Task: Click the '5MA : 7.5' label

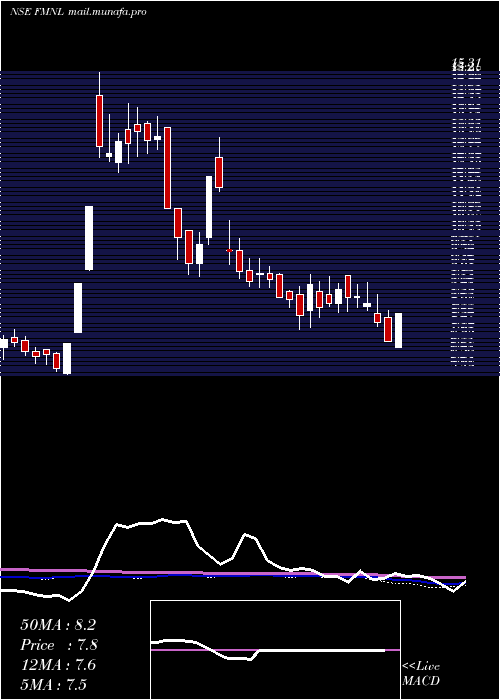Action: [54, 684]
